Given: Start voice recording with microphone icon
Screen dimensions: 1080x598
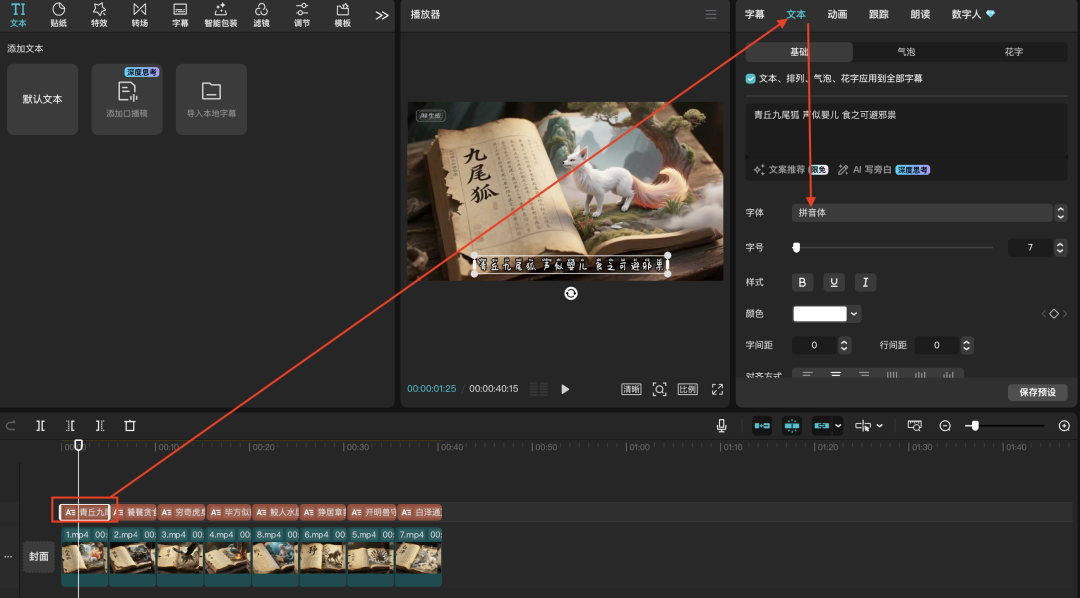Looking at the screenshot, I should point(721,426).
